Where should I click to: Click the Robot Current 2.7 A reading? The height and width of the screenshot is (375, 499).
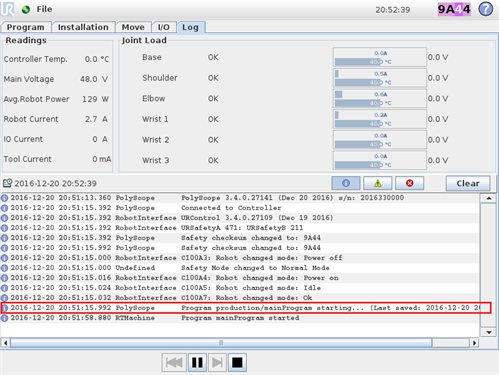tap(56, 119)
